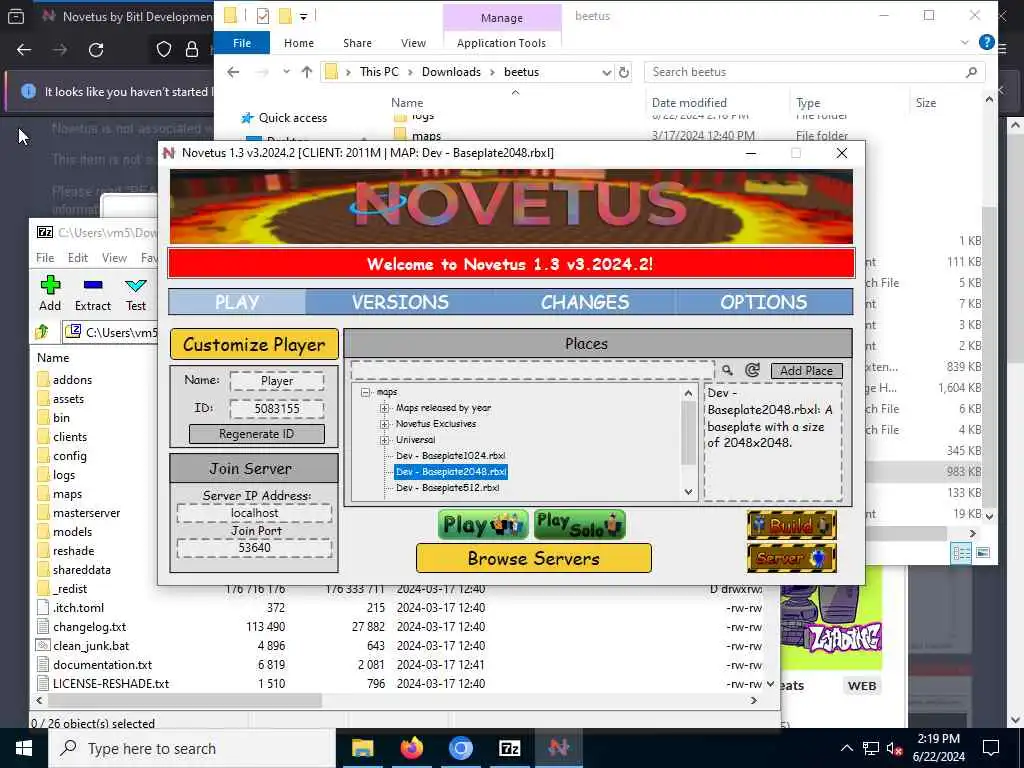Open the 7-Zip View menu
Screen dimensions: 1024x768
tap(114, 258)
